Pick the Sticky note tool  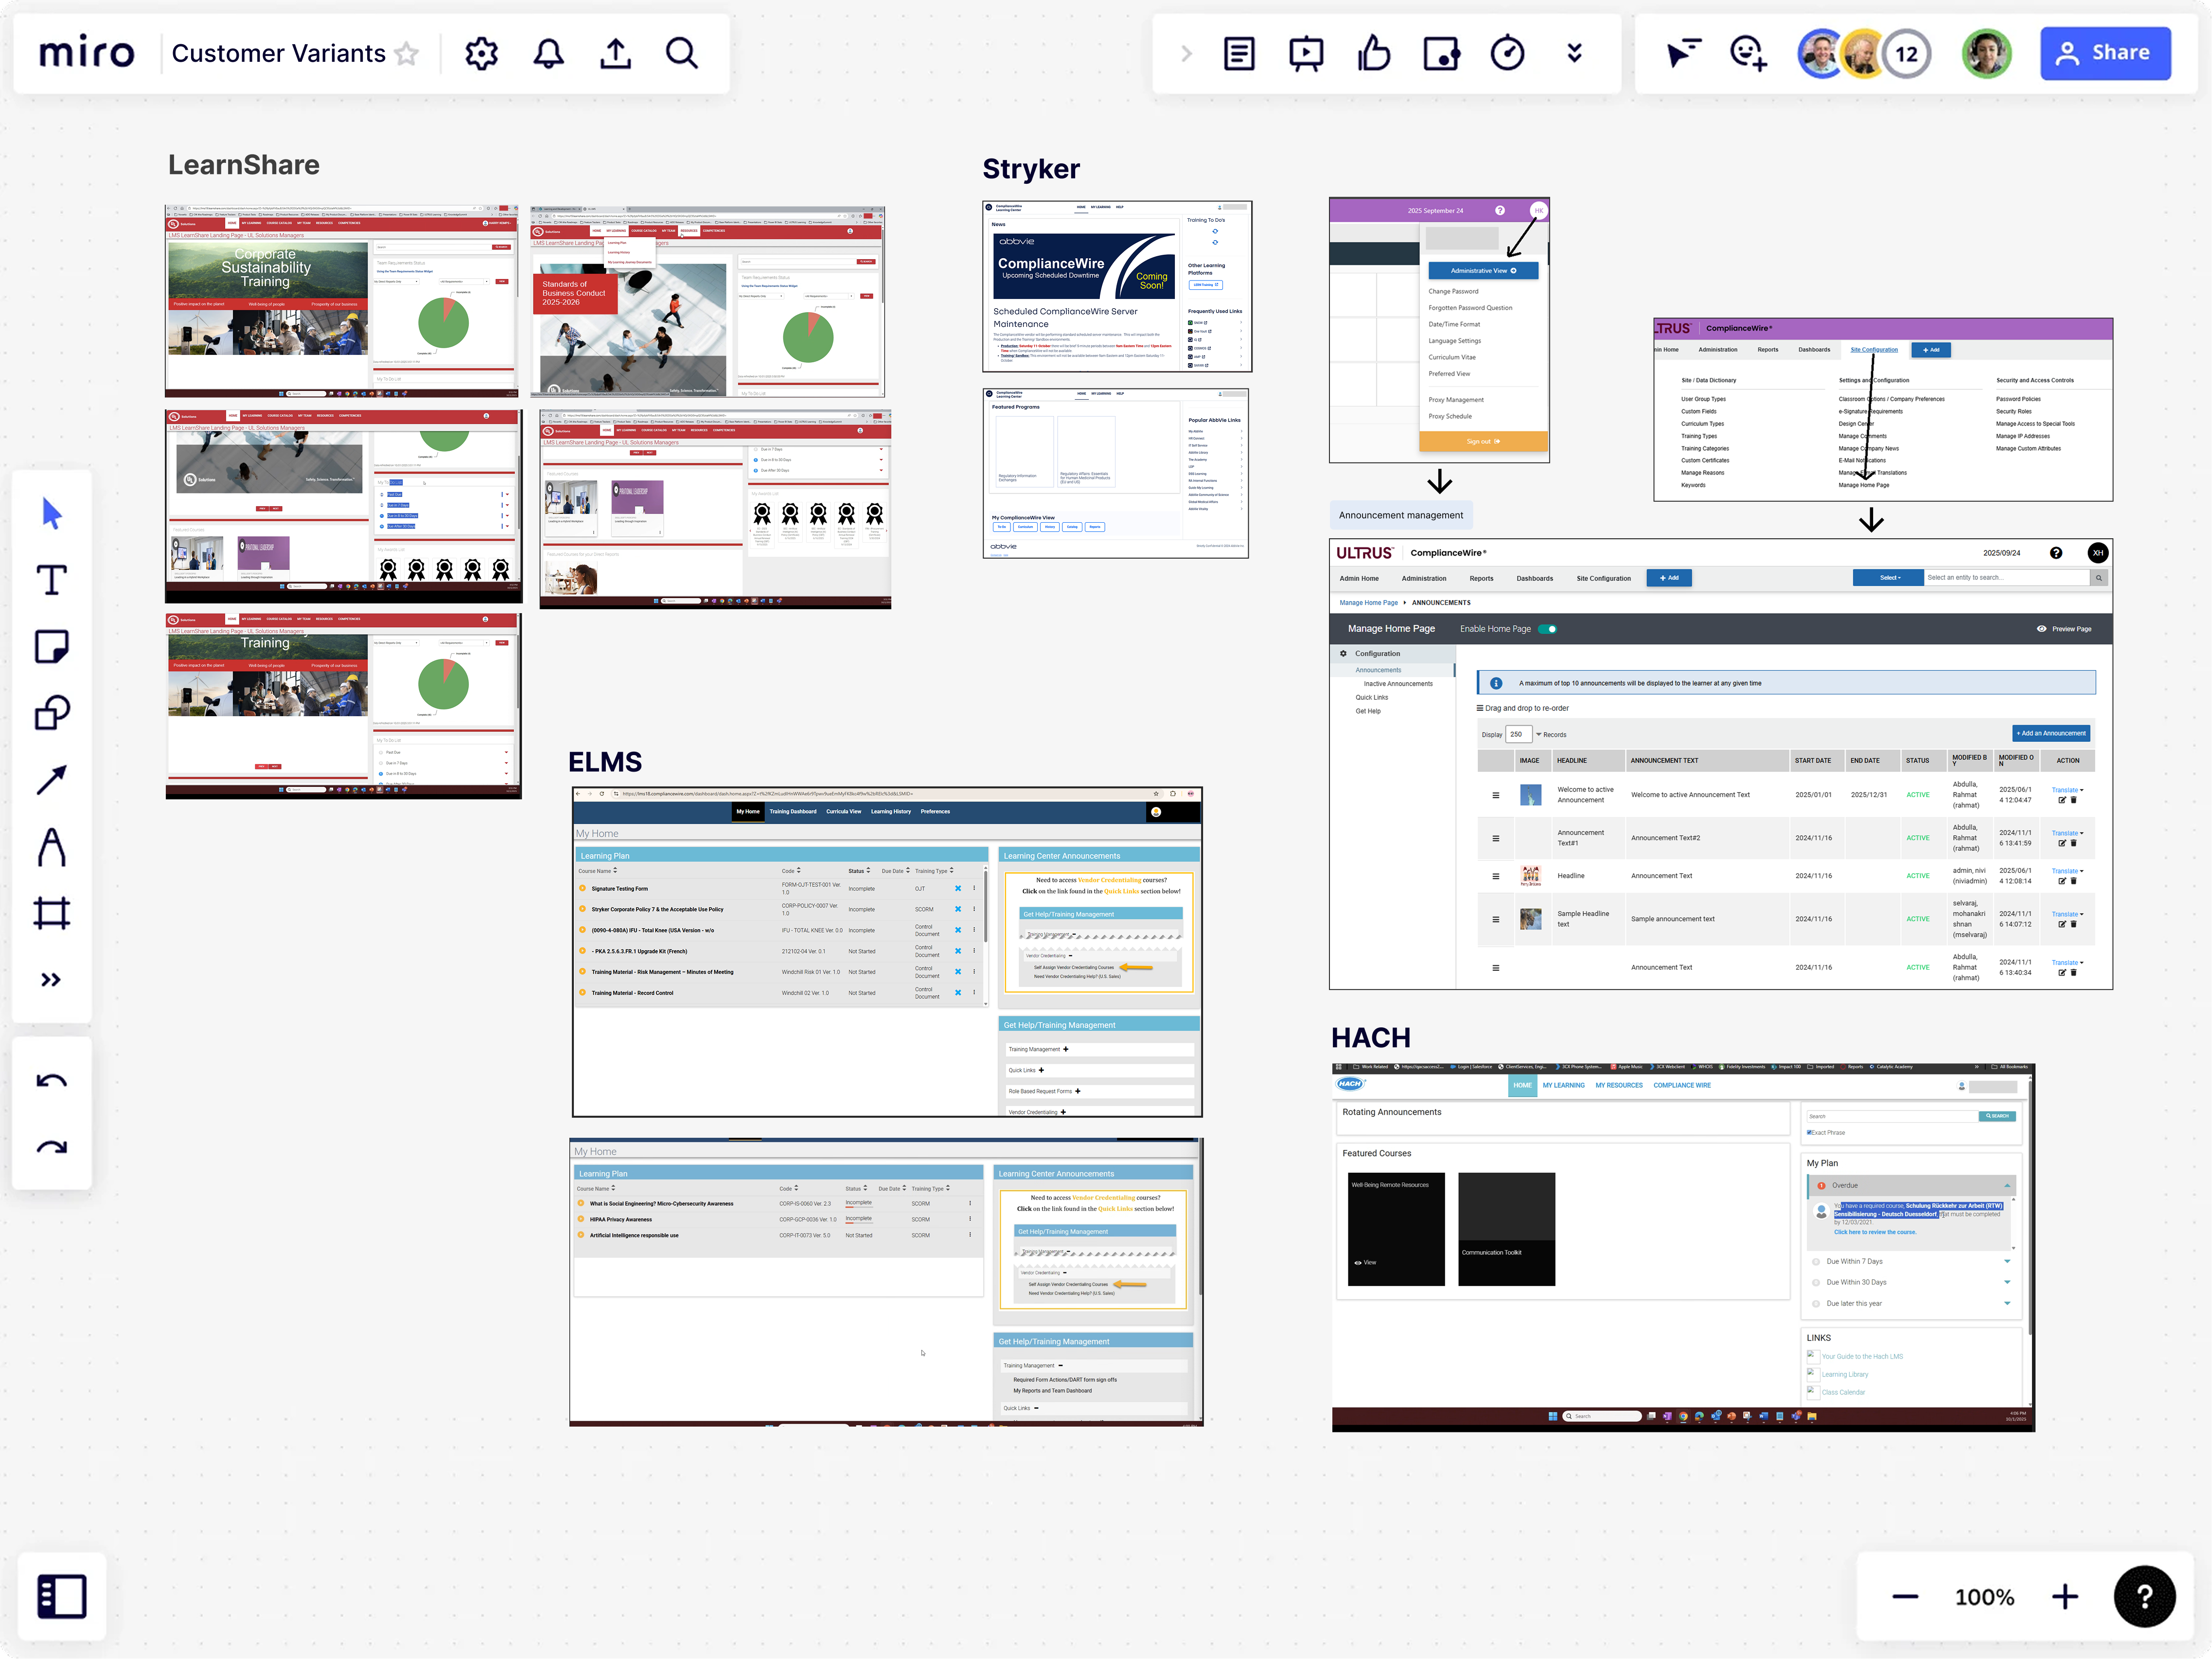click(x=52, y=647)
